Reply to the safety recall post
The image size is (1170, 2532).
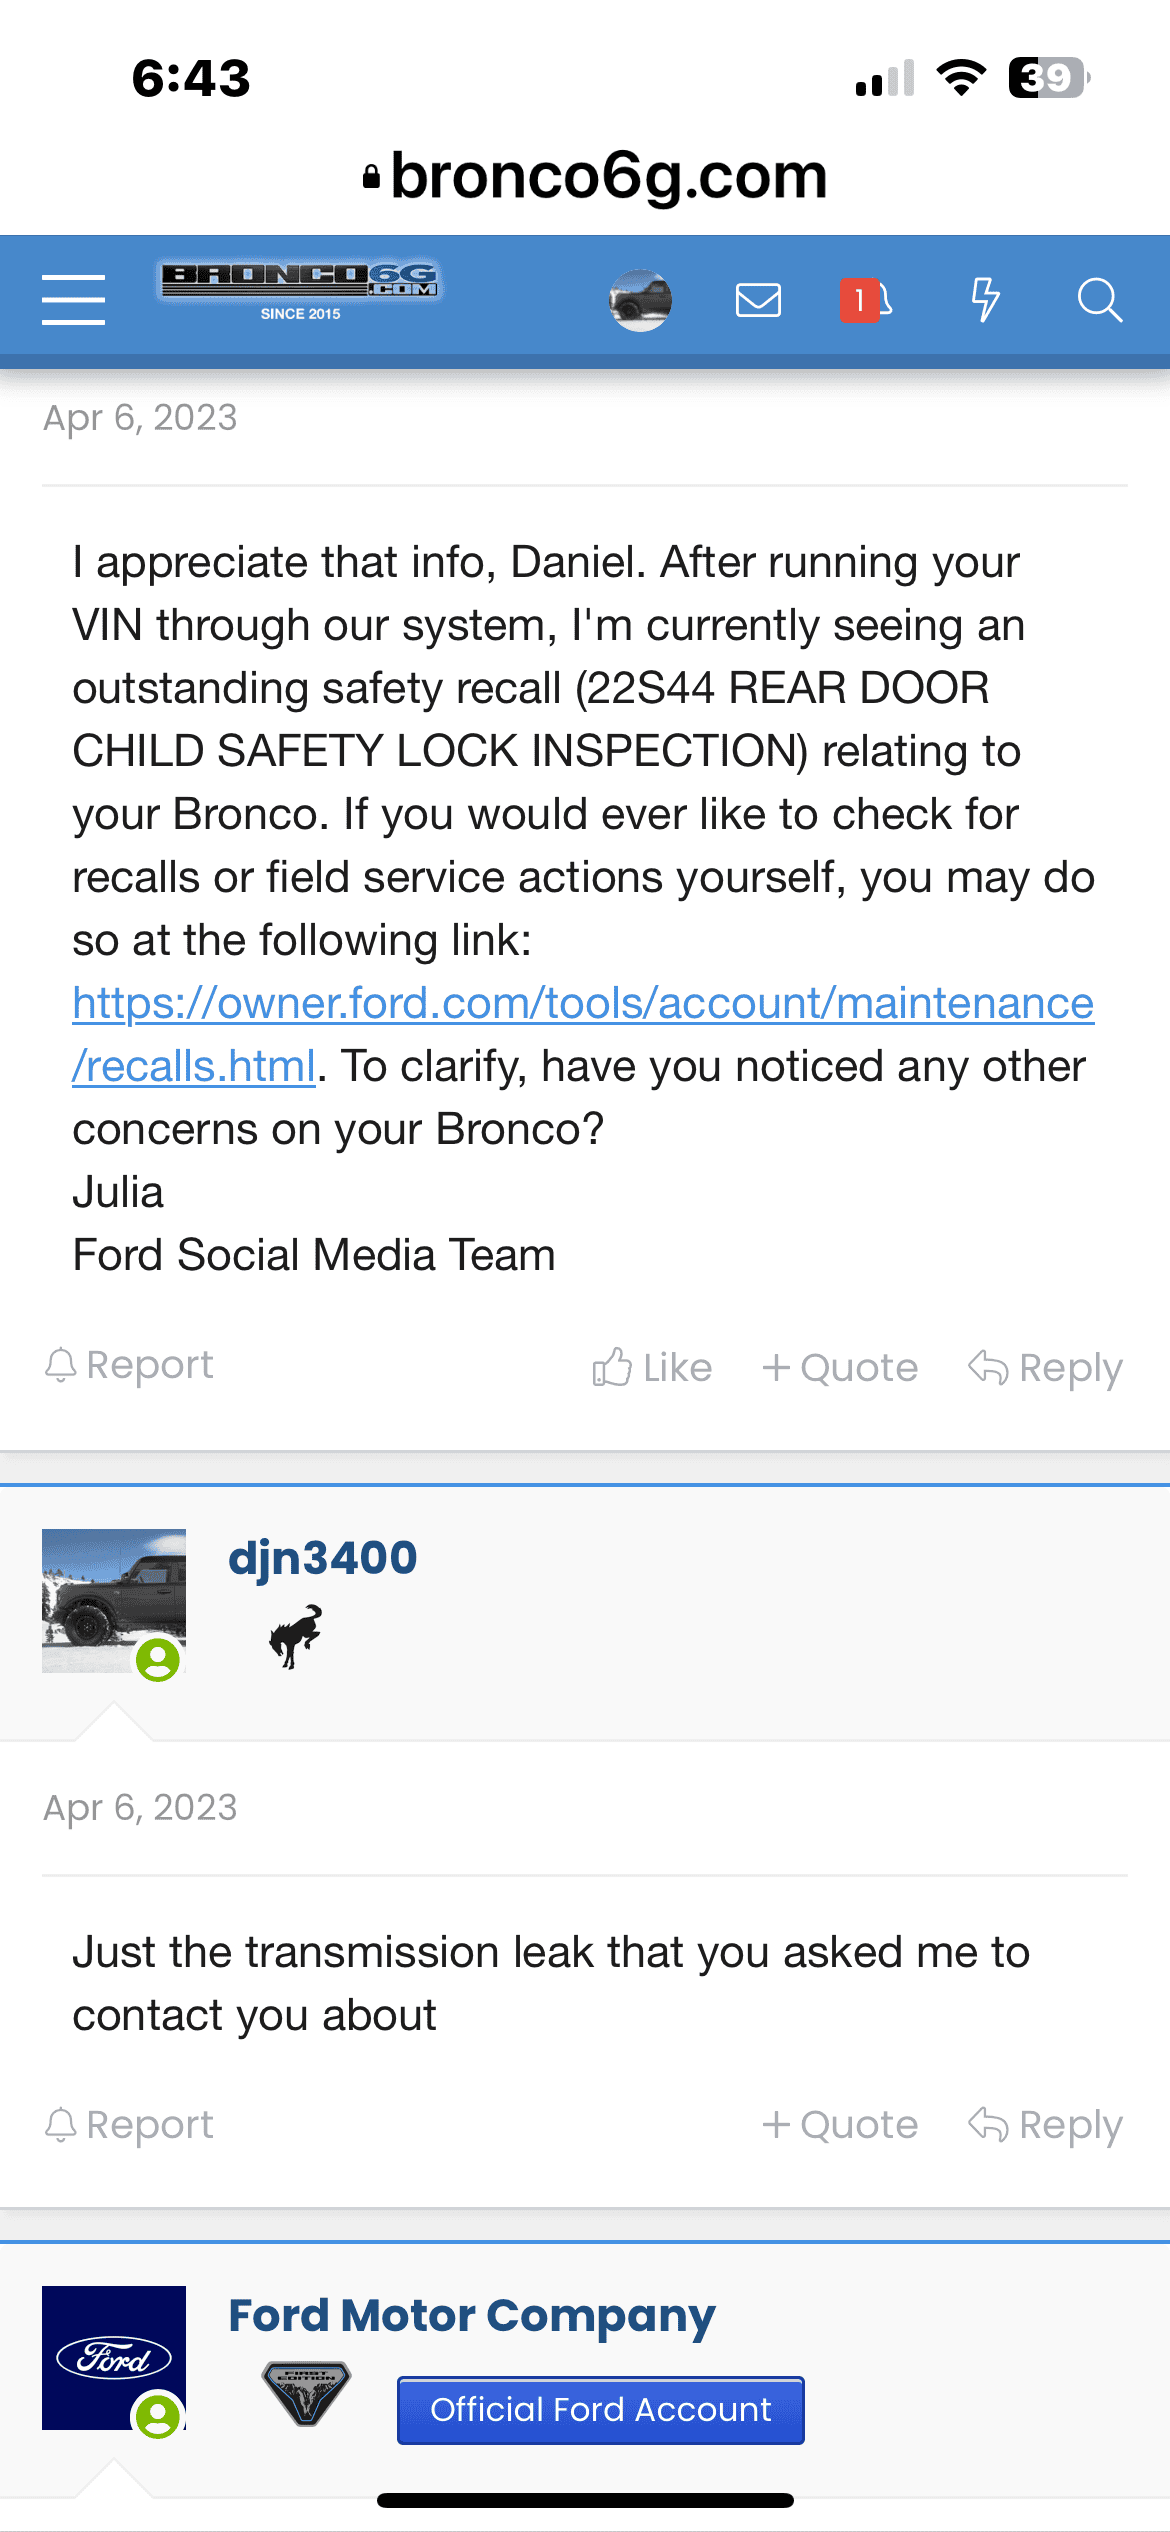pos(1045,1367)
